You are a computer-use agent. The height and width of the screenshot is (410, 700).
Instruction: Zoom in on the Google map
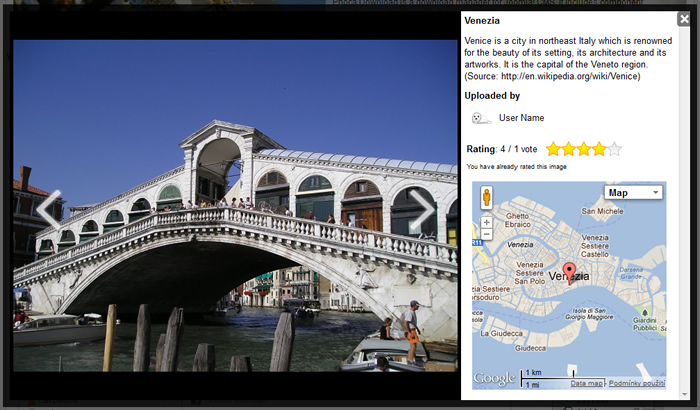(x=487, y=222)
